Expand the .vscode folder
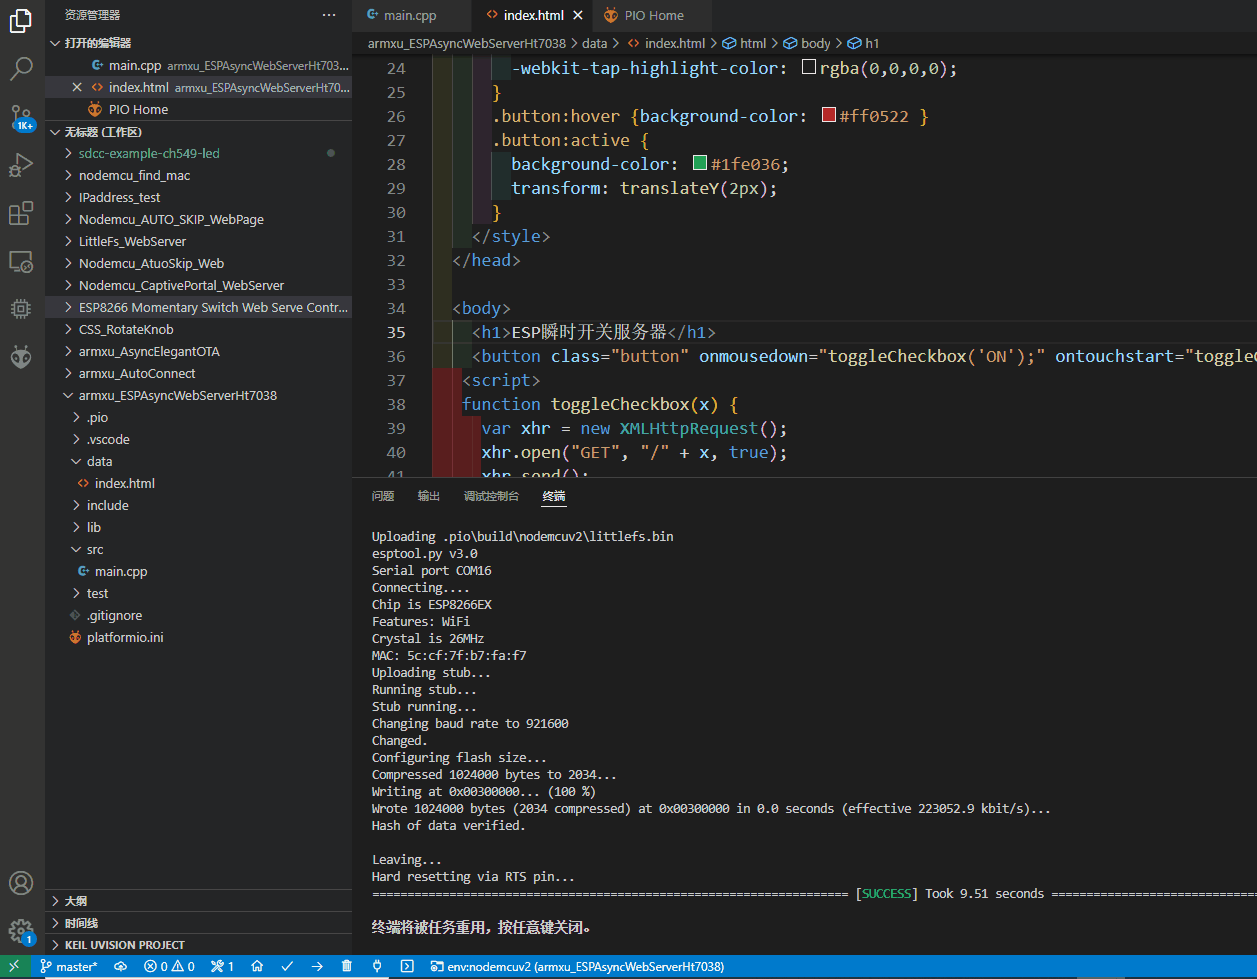 point(198,439)
